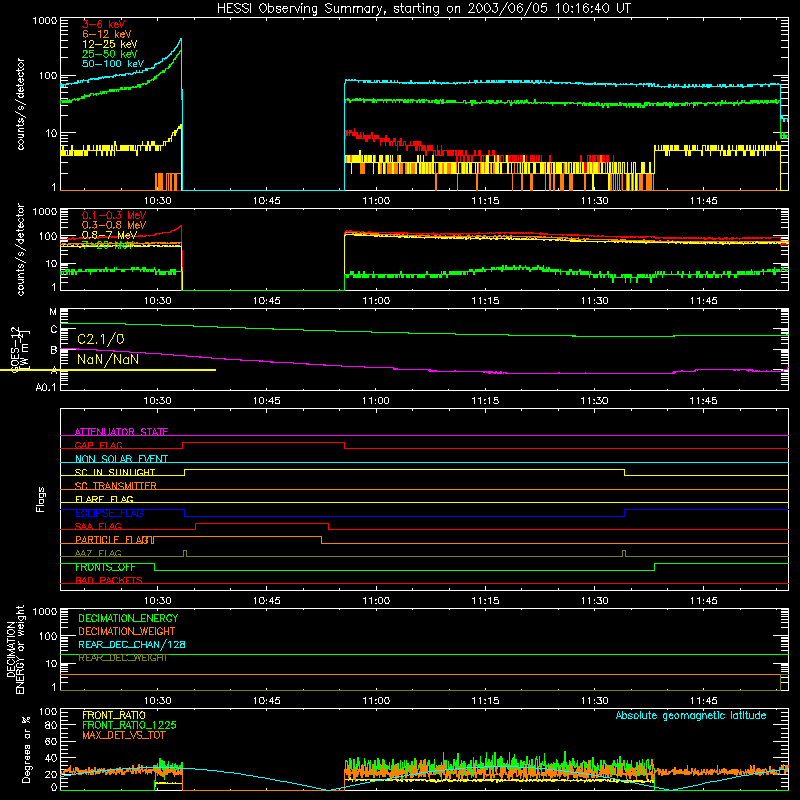Click the C2.1/0 GOES class label
Screen dimensions: 800x800
[x=101, y=339]
